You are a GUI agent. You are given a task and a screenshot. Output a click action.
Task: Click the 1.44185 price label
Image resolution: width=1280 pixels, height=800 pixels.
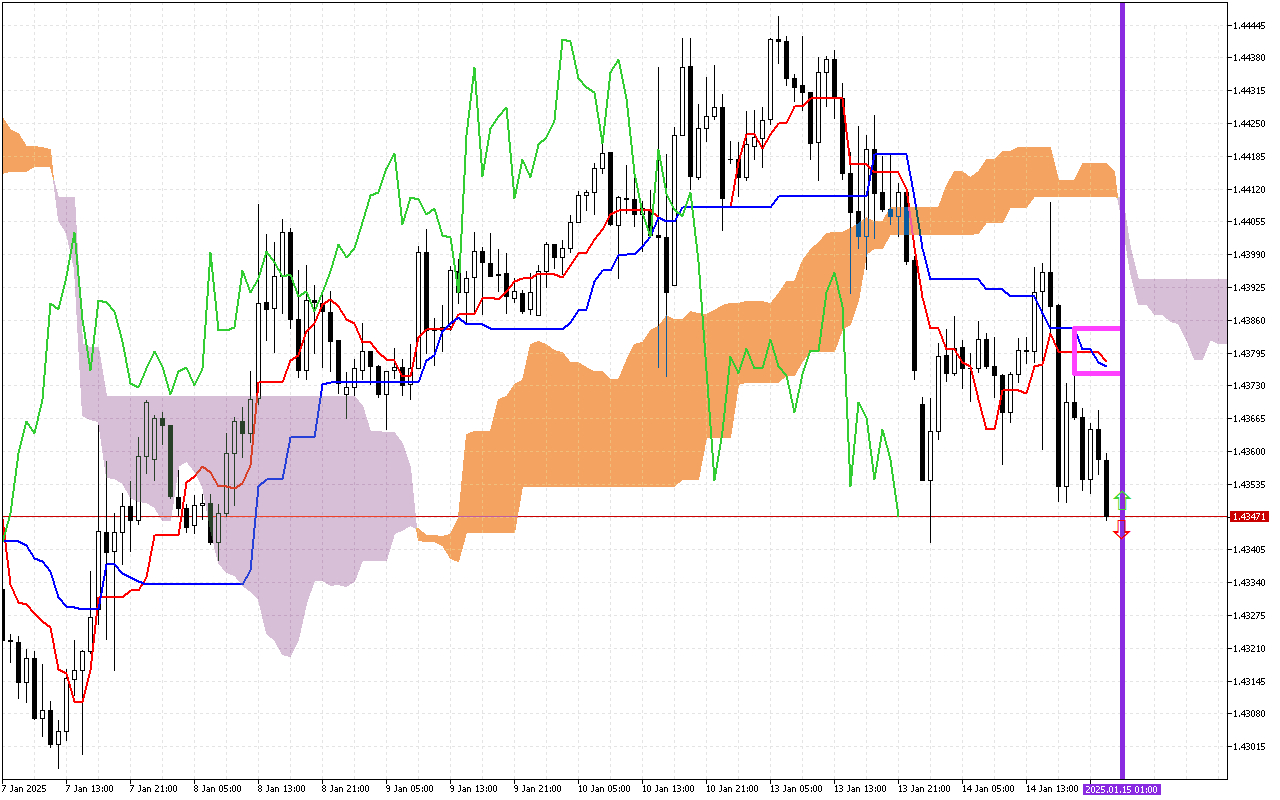[x=1250, y=157]
